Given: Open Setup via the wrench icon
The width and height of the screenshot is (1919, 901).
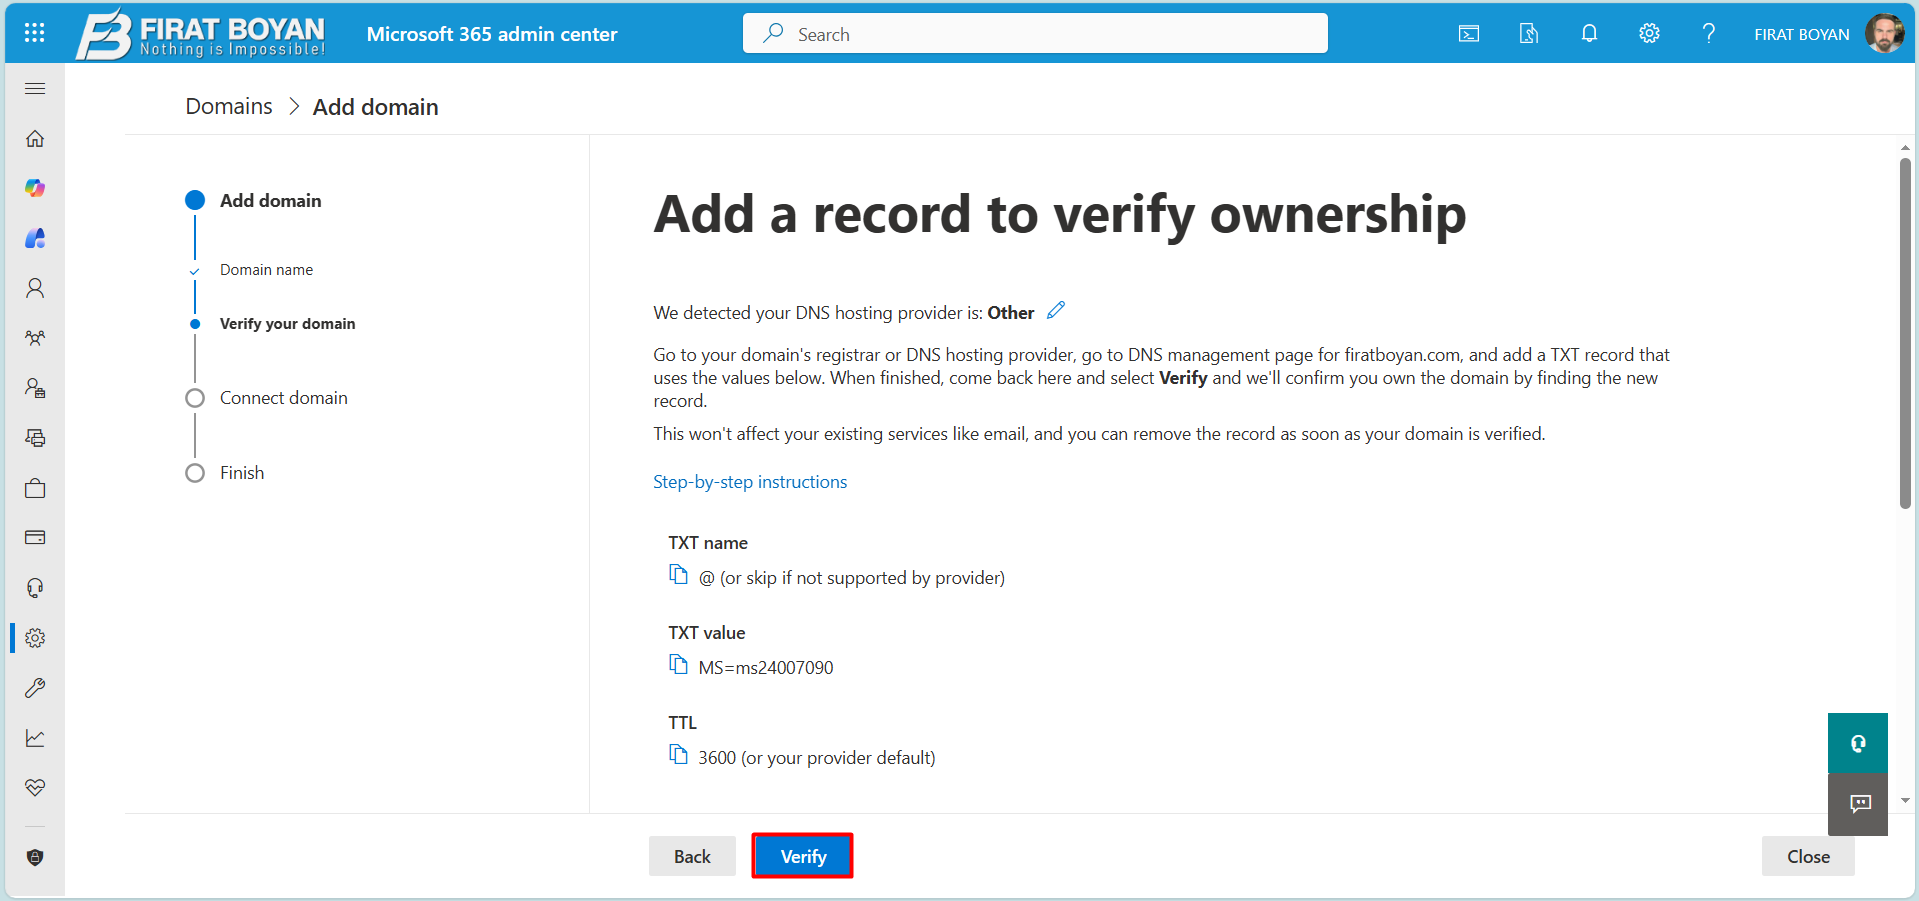Looking at the screenshot, I should [x=34, y=688].
